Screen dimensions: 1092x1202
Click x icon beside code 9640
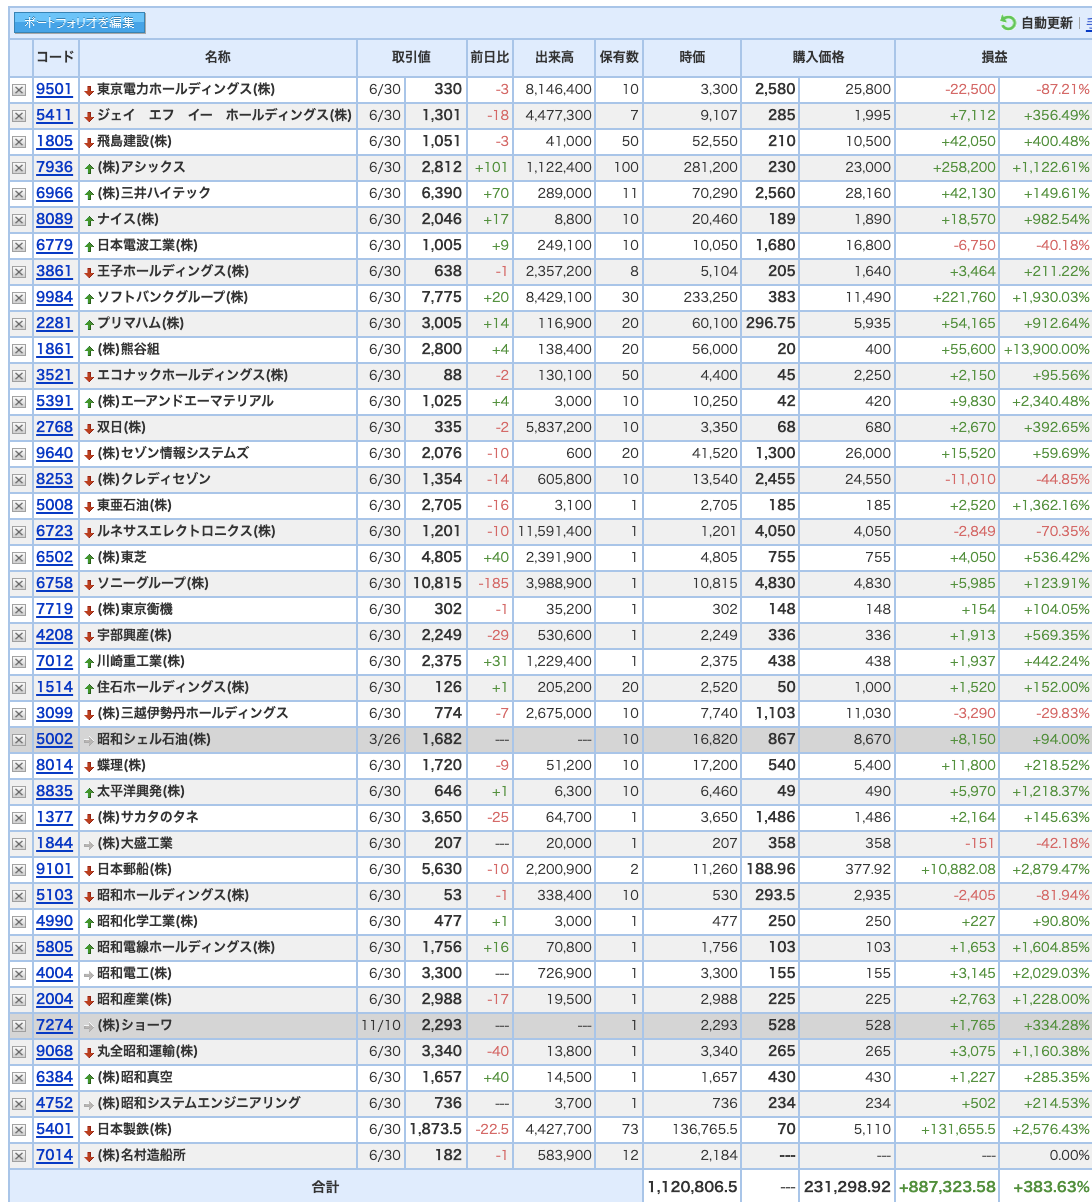coord(19,454)
